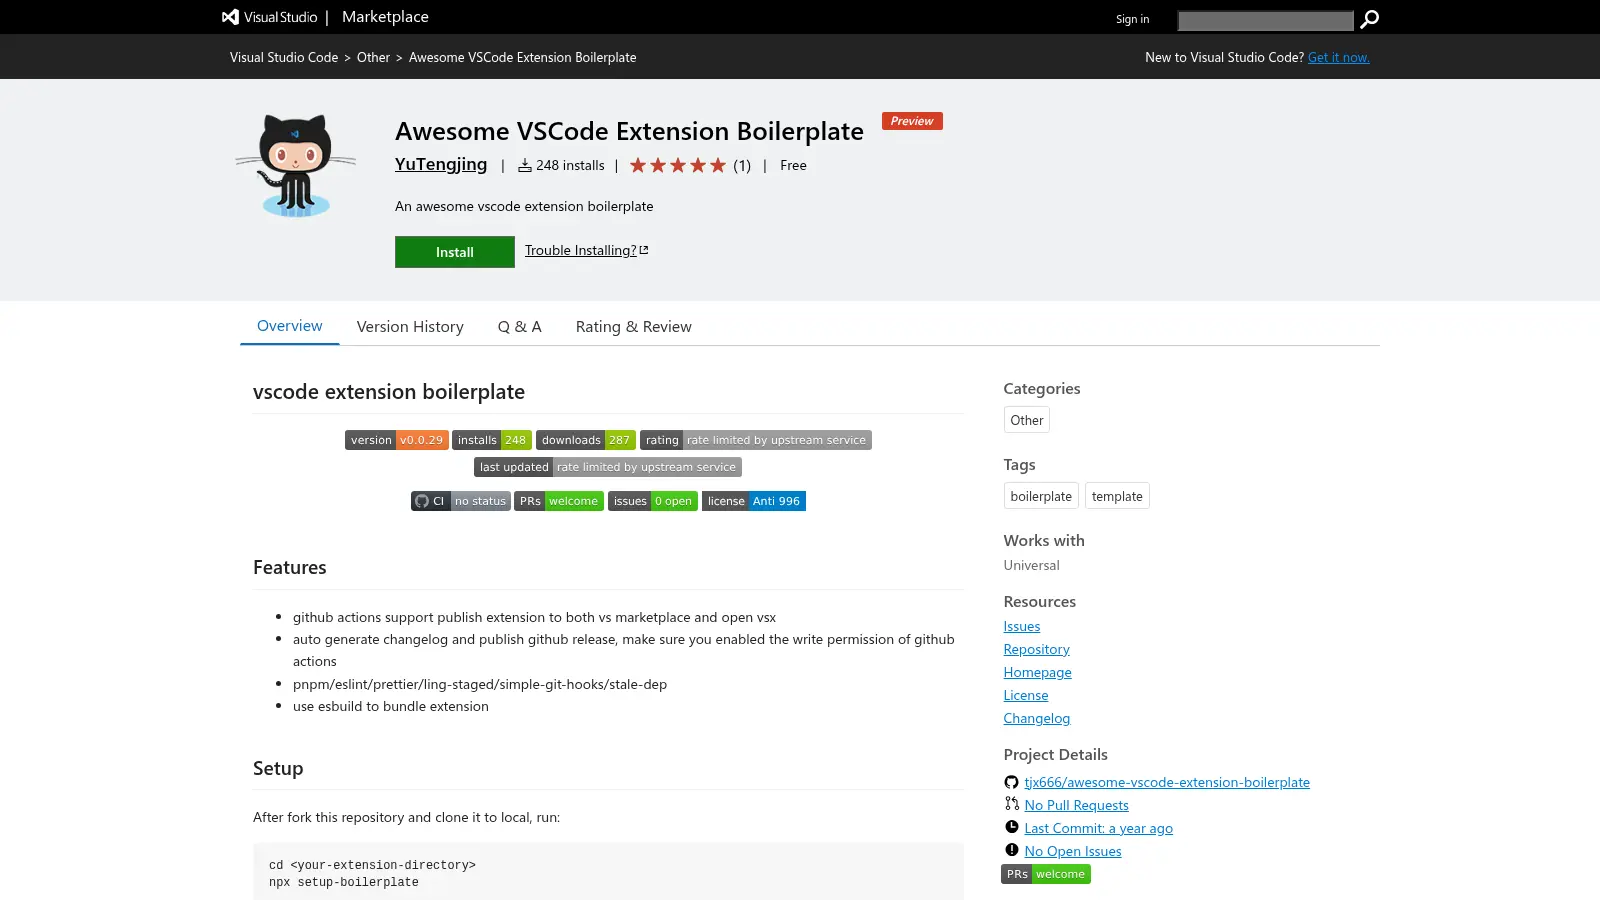Click the clock icon beside Last Commit
Image resolution: width=1600 pixels, height=900 pixels.
click(1011, 827)
